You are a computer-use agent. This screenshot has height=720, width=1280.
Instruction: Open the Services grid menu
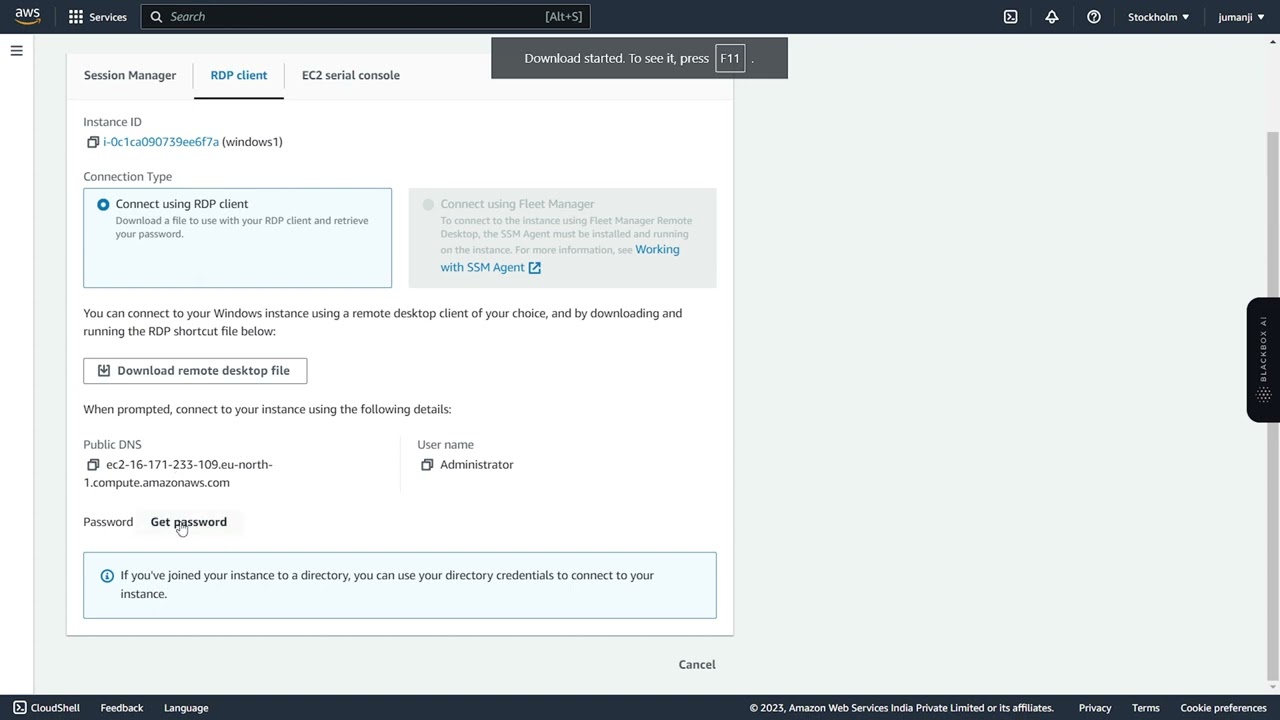[x=76, y=17]
